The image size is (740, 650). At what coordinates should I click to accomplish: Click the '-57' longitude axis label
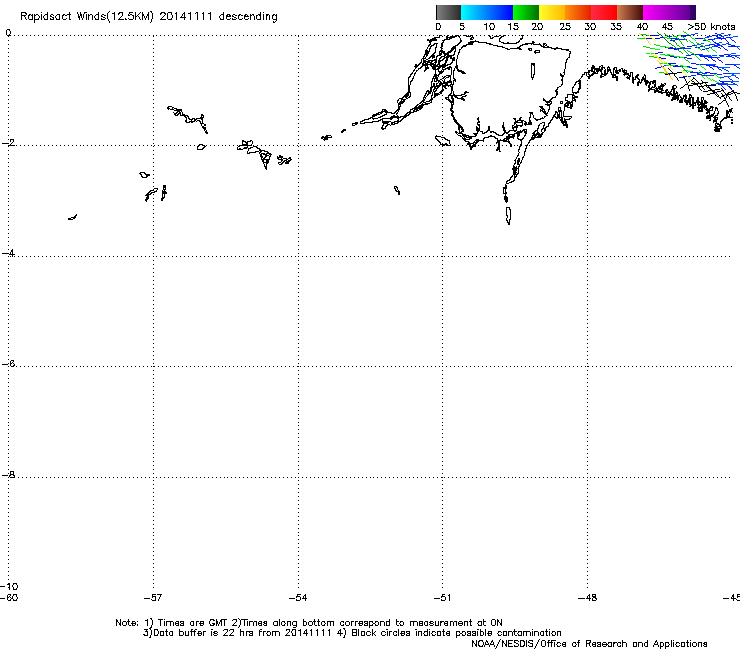(153, 598)
